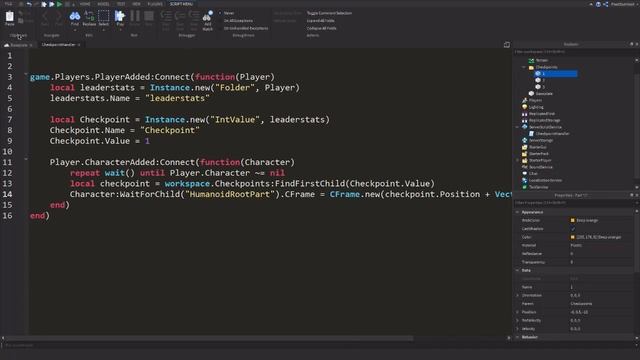
Task: Click the green run arrow in quick access bar
Action: [x=60, y=4]
